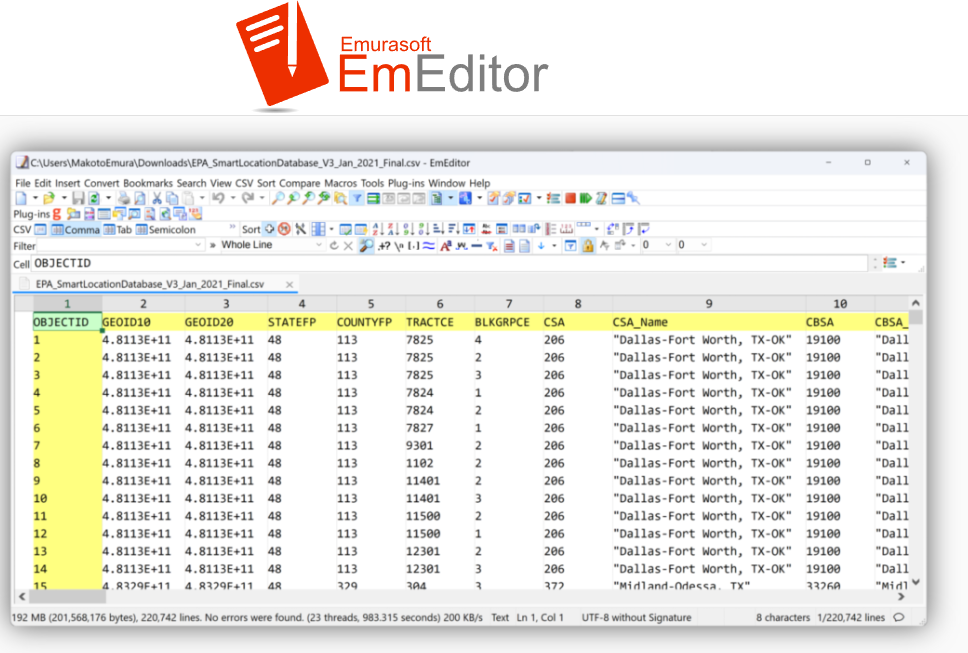Click the sort Z to A descending icon

tap(393, 229)
